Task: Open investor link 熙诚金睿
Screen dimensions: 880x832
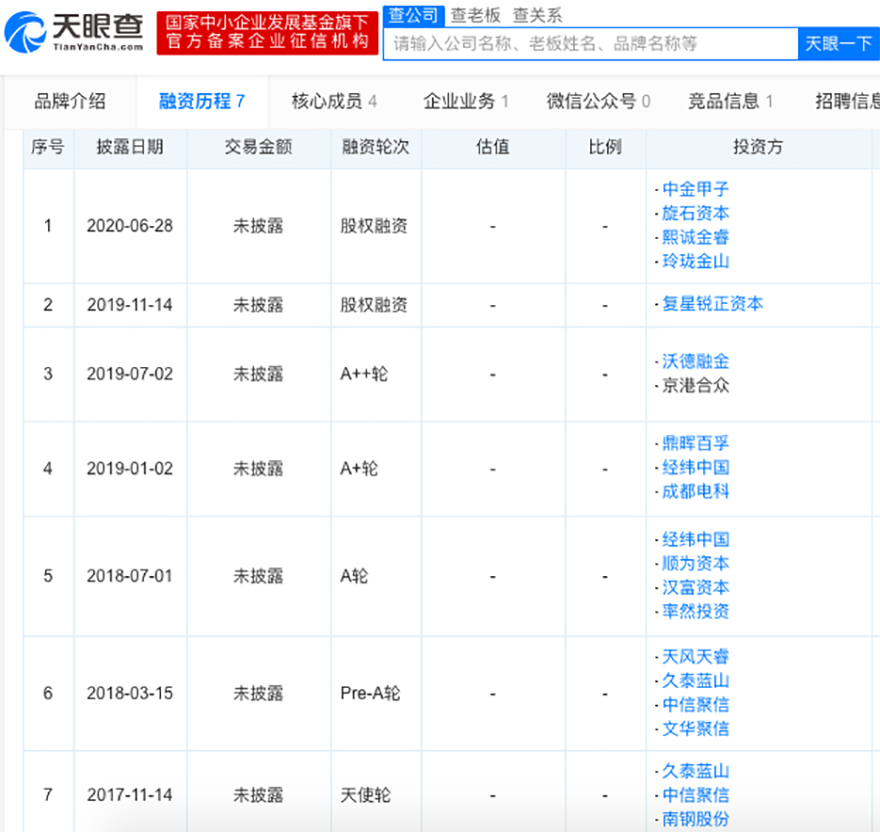Action: tap(695, 237)
